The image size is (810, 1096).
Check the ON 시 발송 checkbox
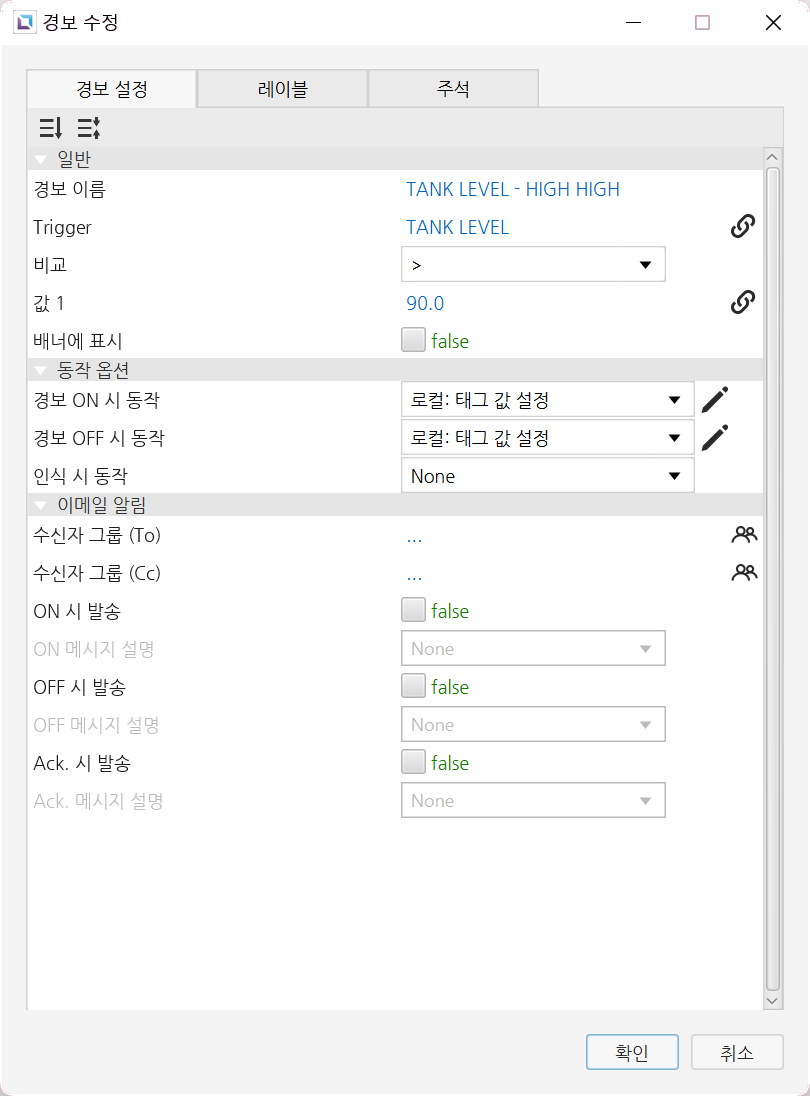(413, 610)
